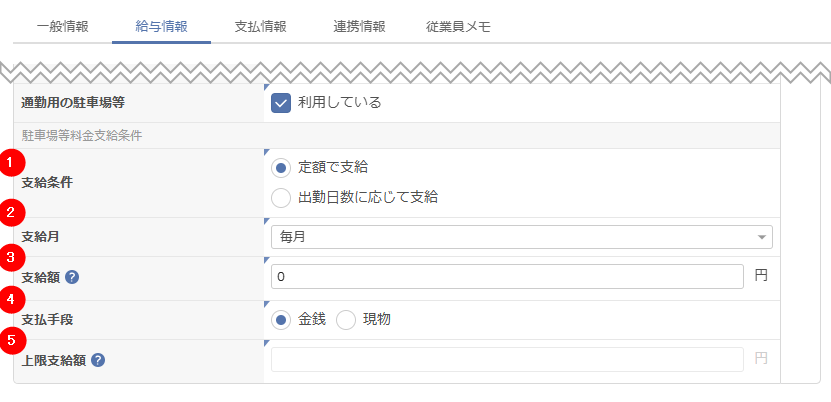The height and width of the screenshot is (402, 831).
Task: Click red number 2 marker
Action: coord(11,211)
